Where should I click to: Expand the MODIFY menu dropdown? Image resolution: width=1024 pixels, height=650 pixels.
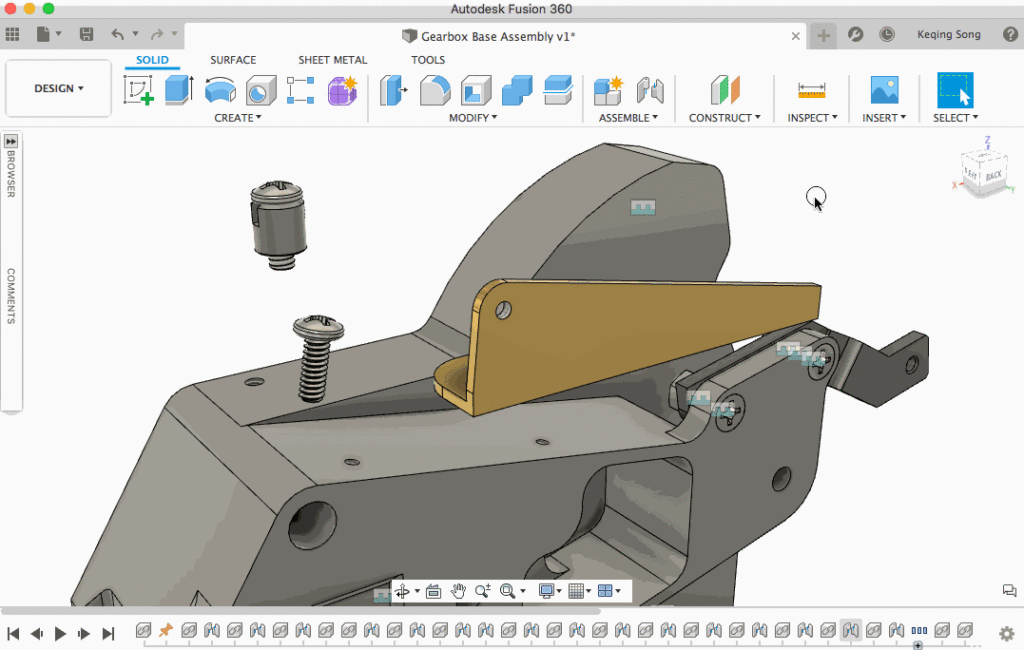(474, 117)
